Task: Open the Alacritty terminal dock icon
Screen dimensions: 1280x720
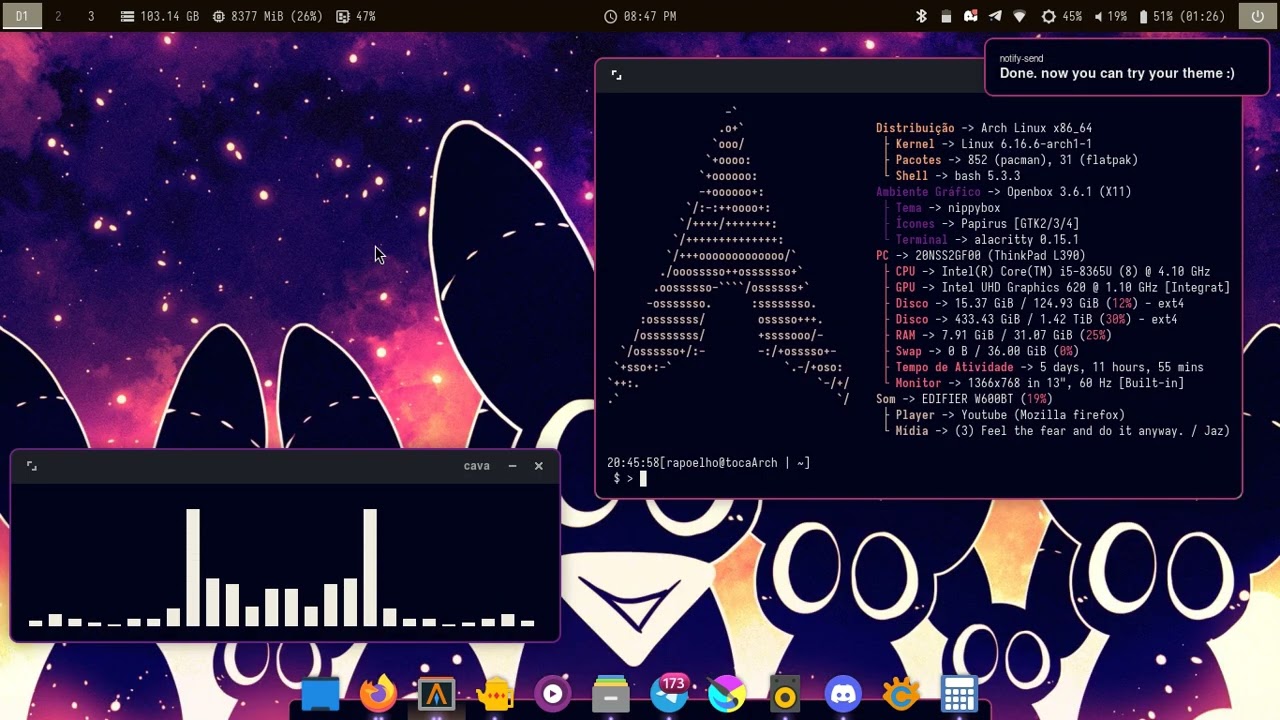Action: tap(436, 694)
